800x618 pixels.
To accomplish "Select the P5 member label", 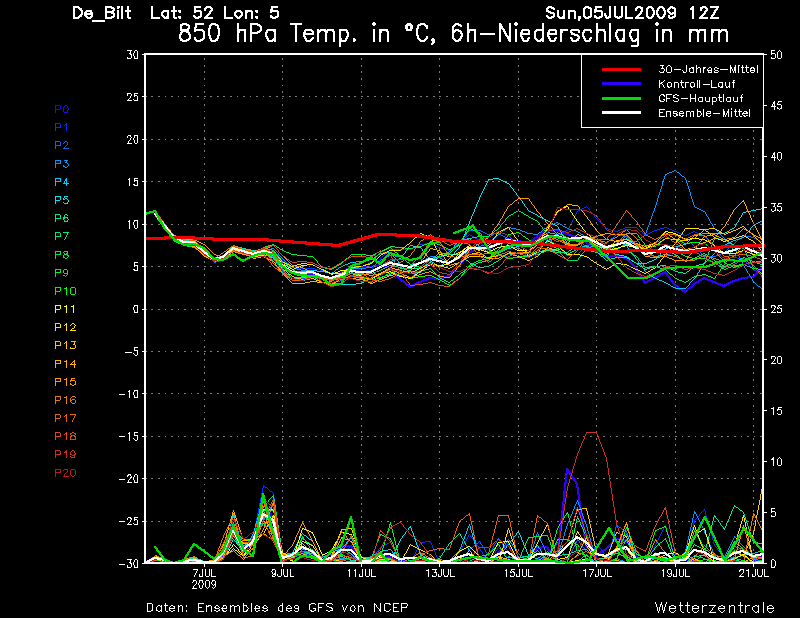I will point(62,200).
